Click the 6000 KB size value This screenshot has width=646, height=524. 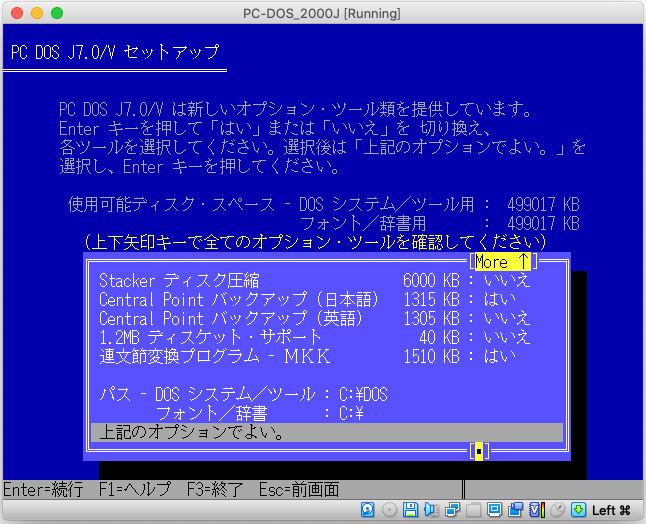pos(431,281)
